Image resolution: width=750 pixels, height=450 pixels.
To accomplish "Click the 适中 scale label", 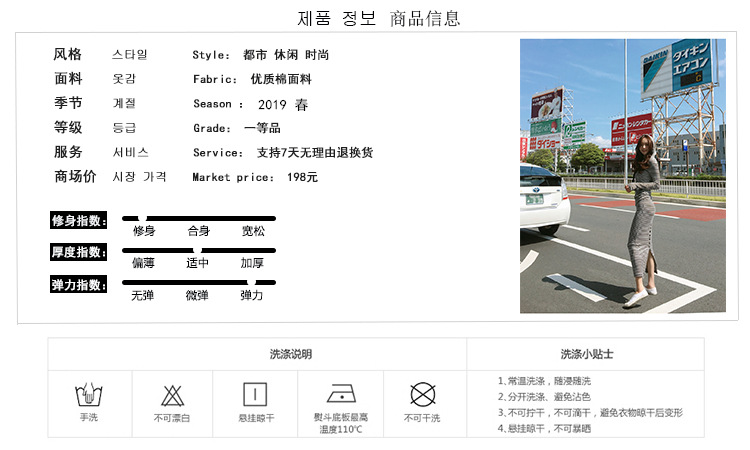I will [198, 263].
